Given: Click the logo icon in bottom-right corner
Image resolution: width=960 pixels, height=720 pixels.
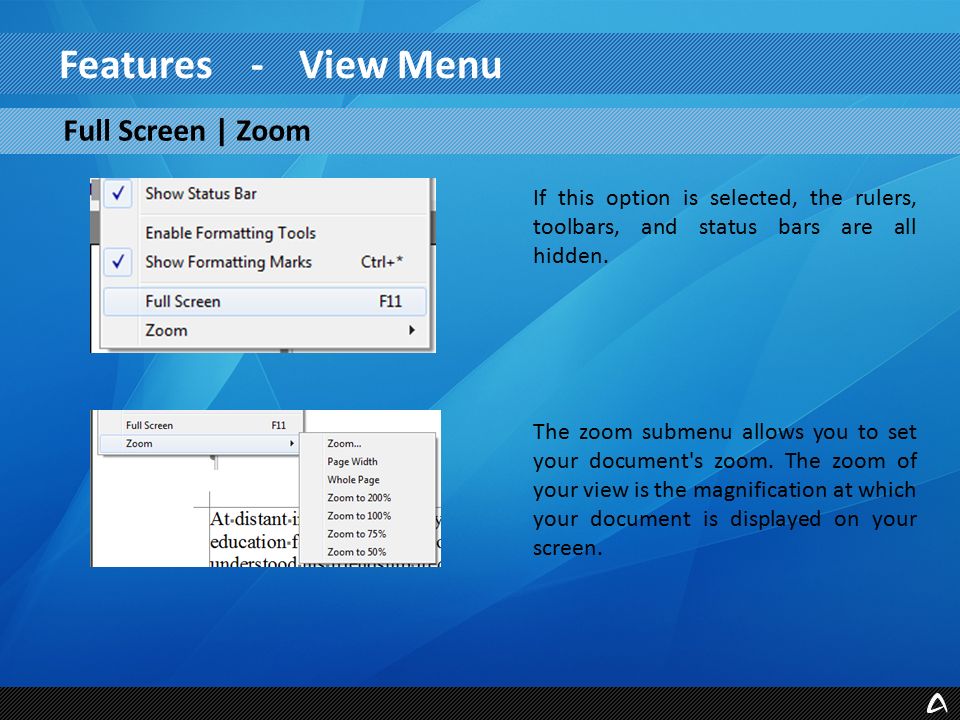Looking at the screenshot, I should 937,704.
